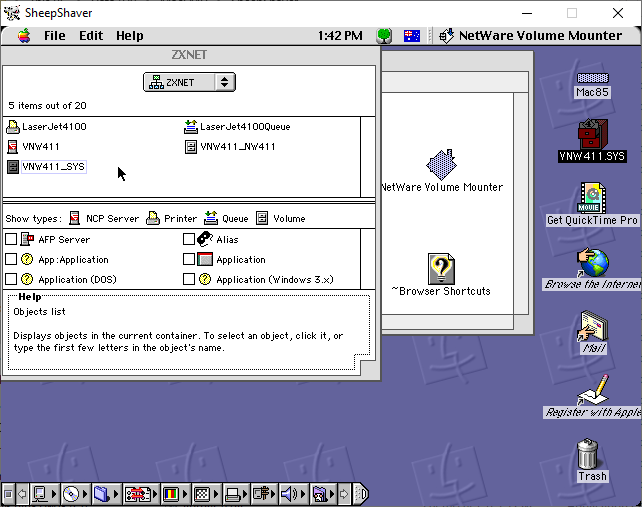Select the Mail alias icon

(594, 332)
